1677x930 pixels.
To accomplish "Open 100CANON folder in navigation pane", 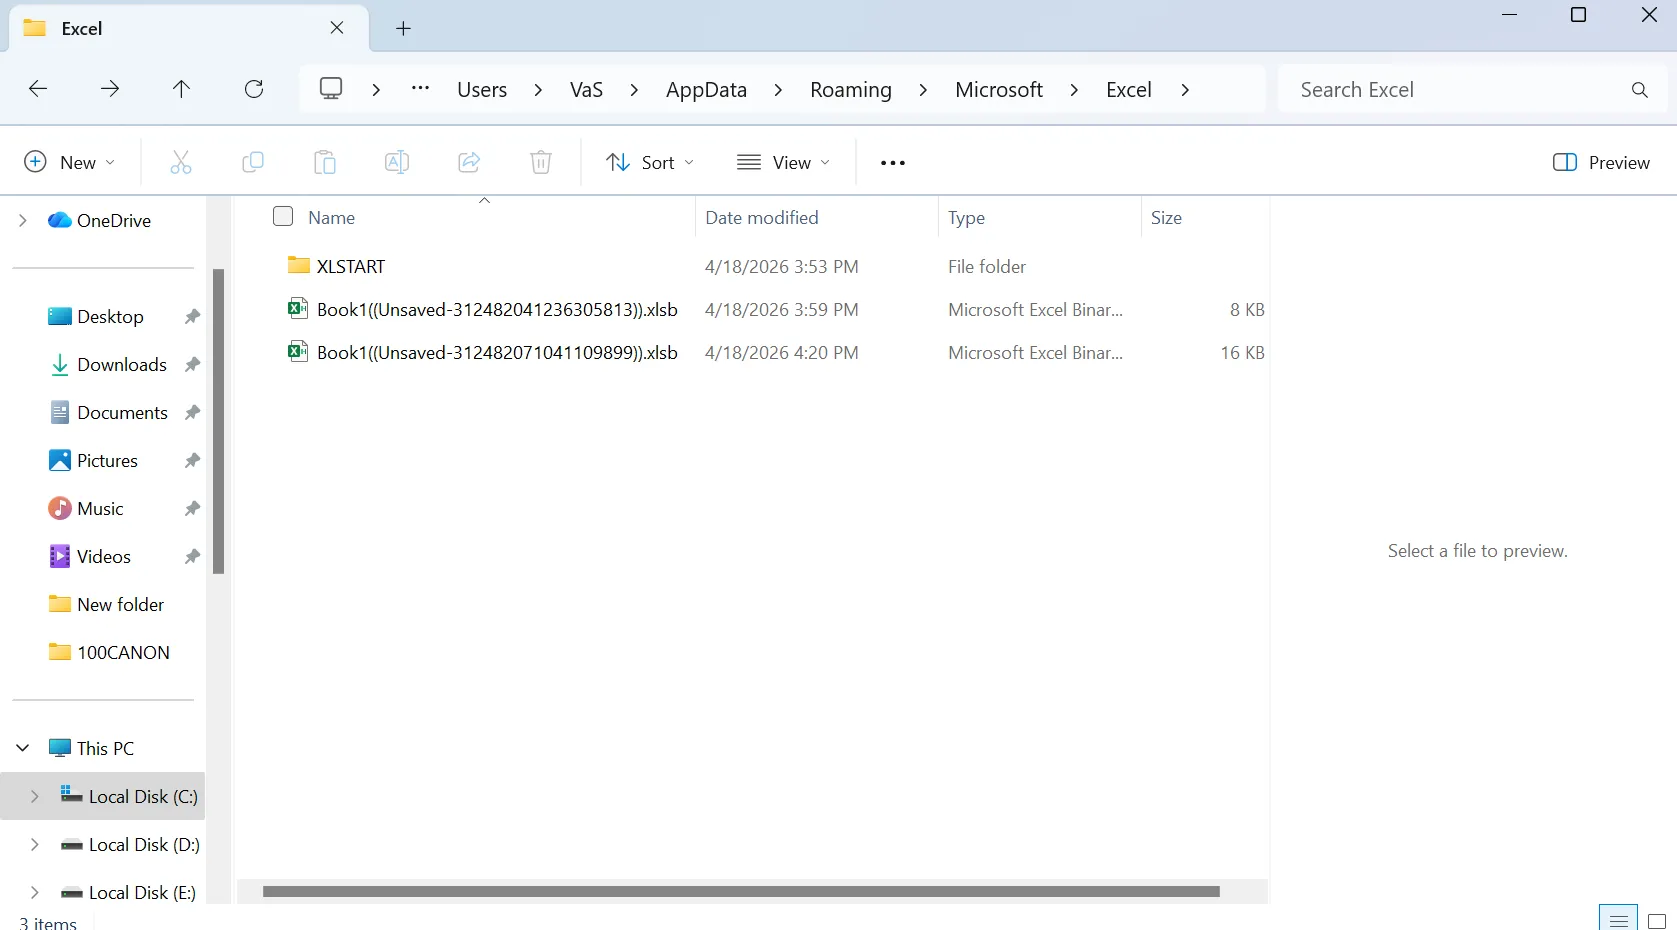I will (110, 653).
